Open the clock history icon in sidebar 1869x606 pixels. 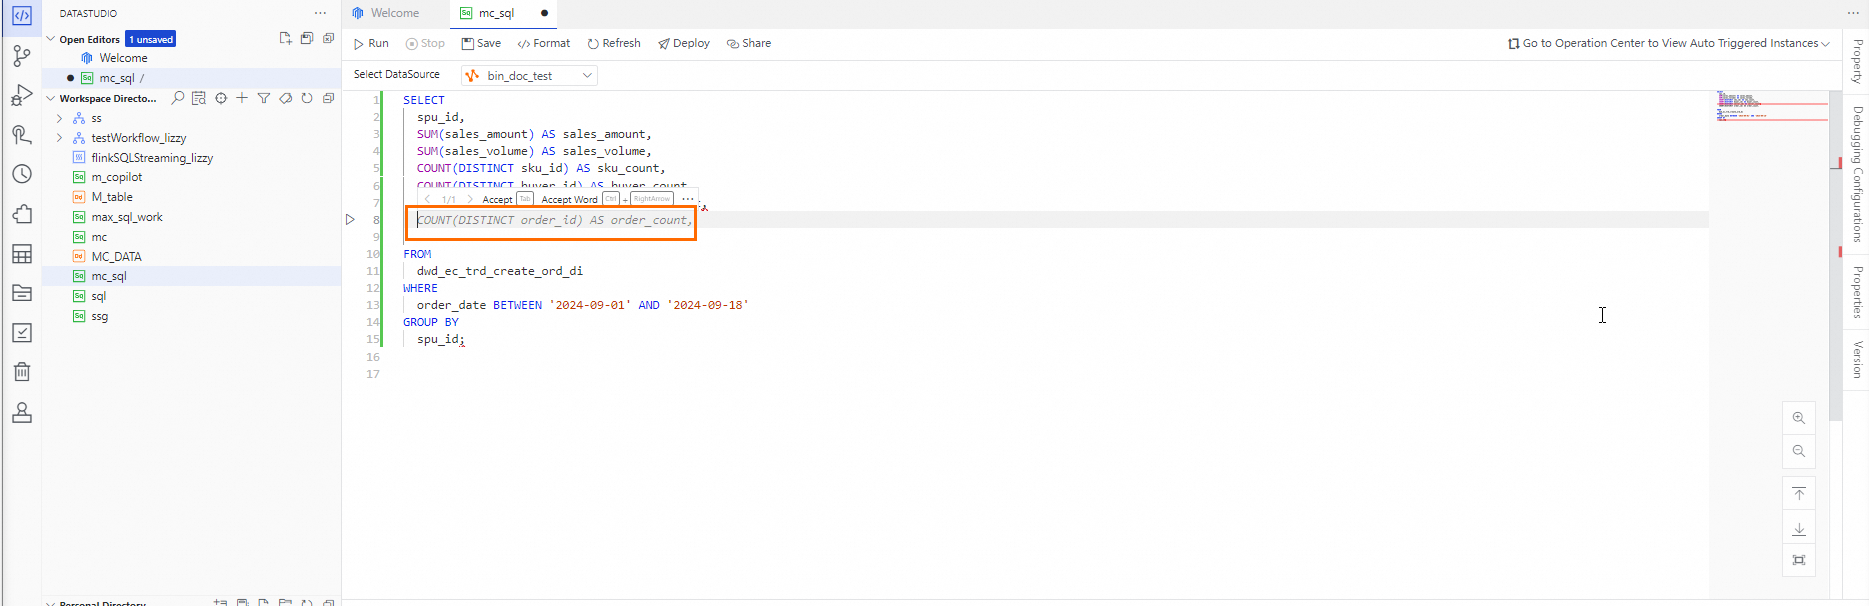click(21, 174)
